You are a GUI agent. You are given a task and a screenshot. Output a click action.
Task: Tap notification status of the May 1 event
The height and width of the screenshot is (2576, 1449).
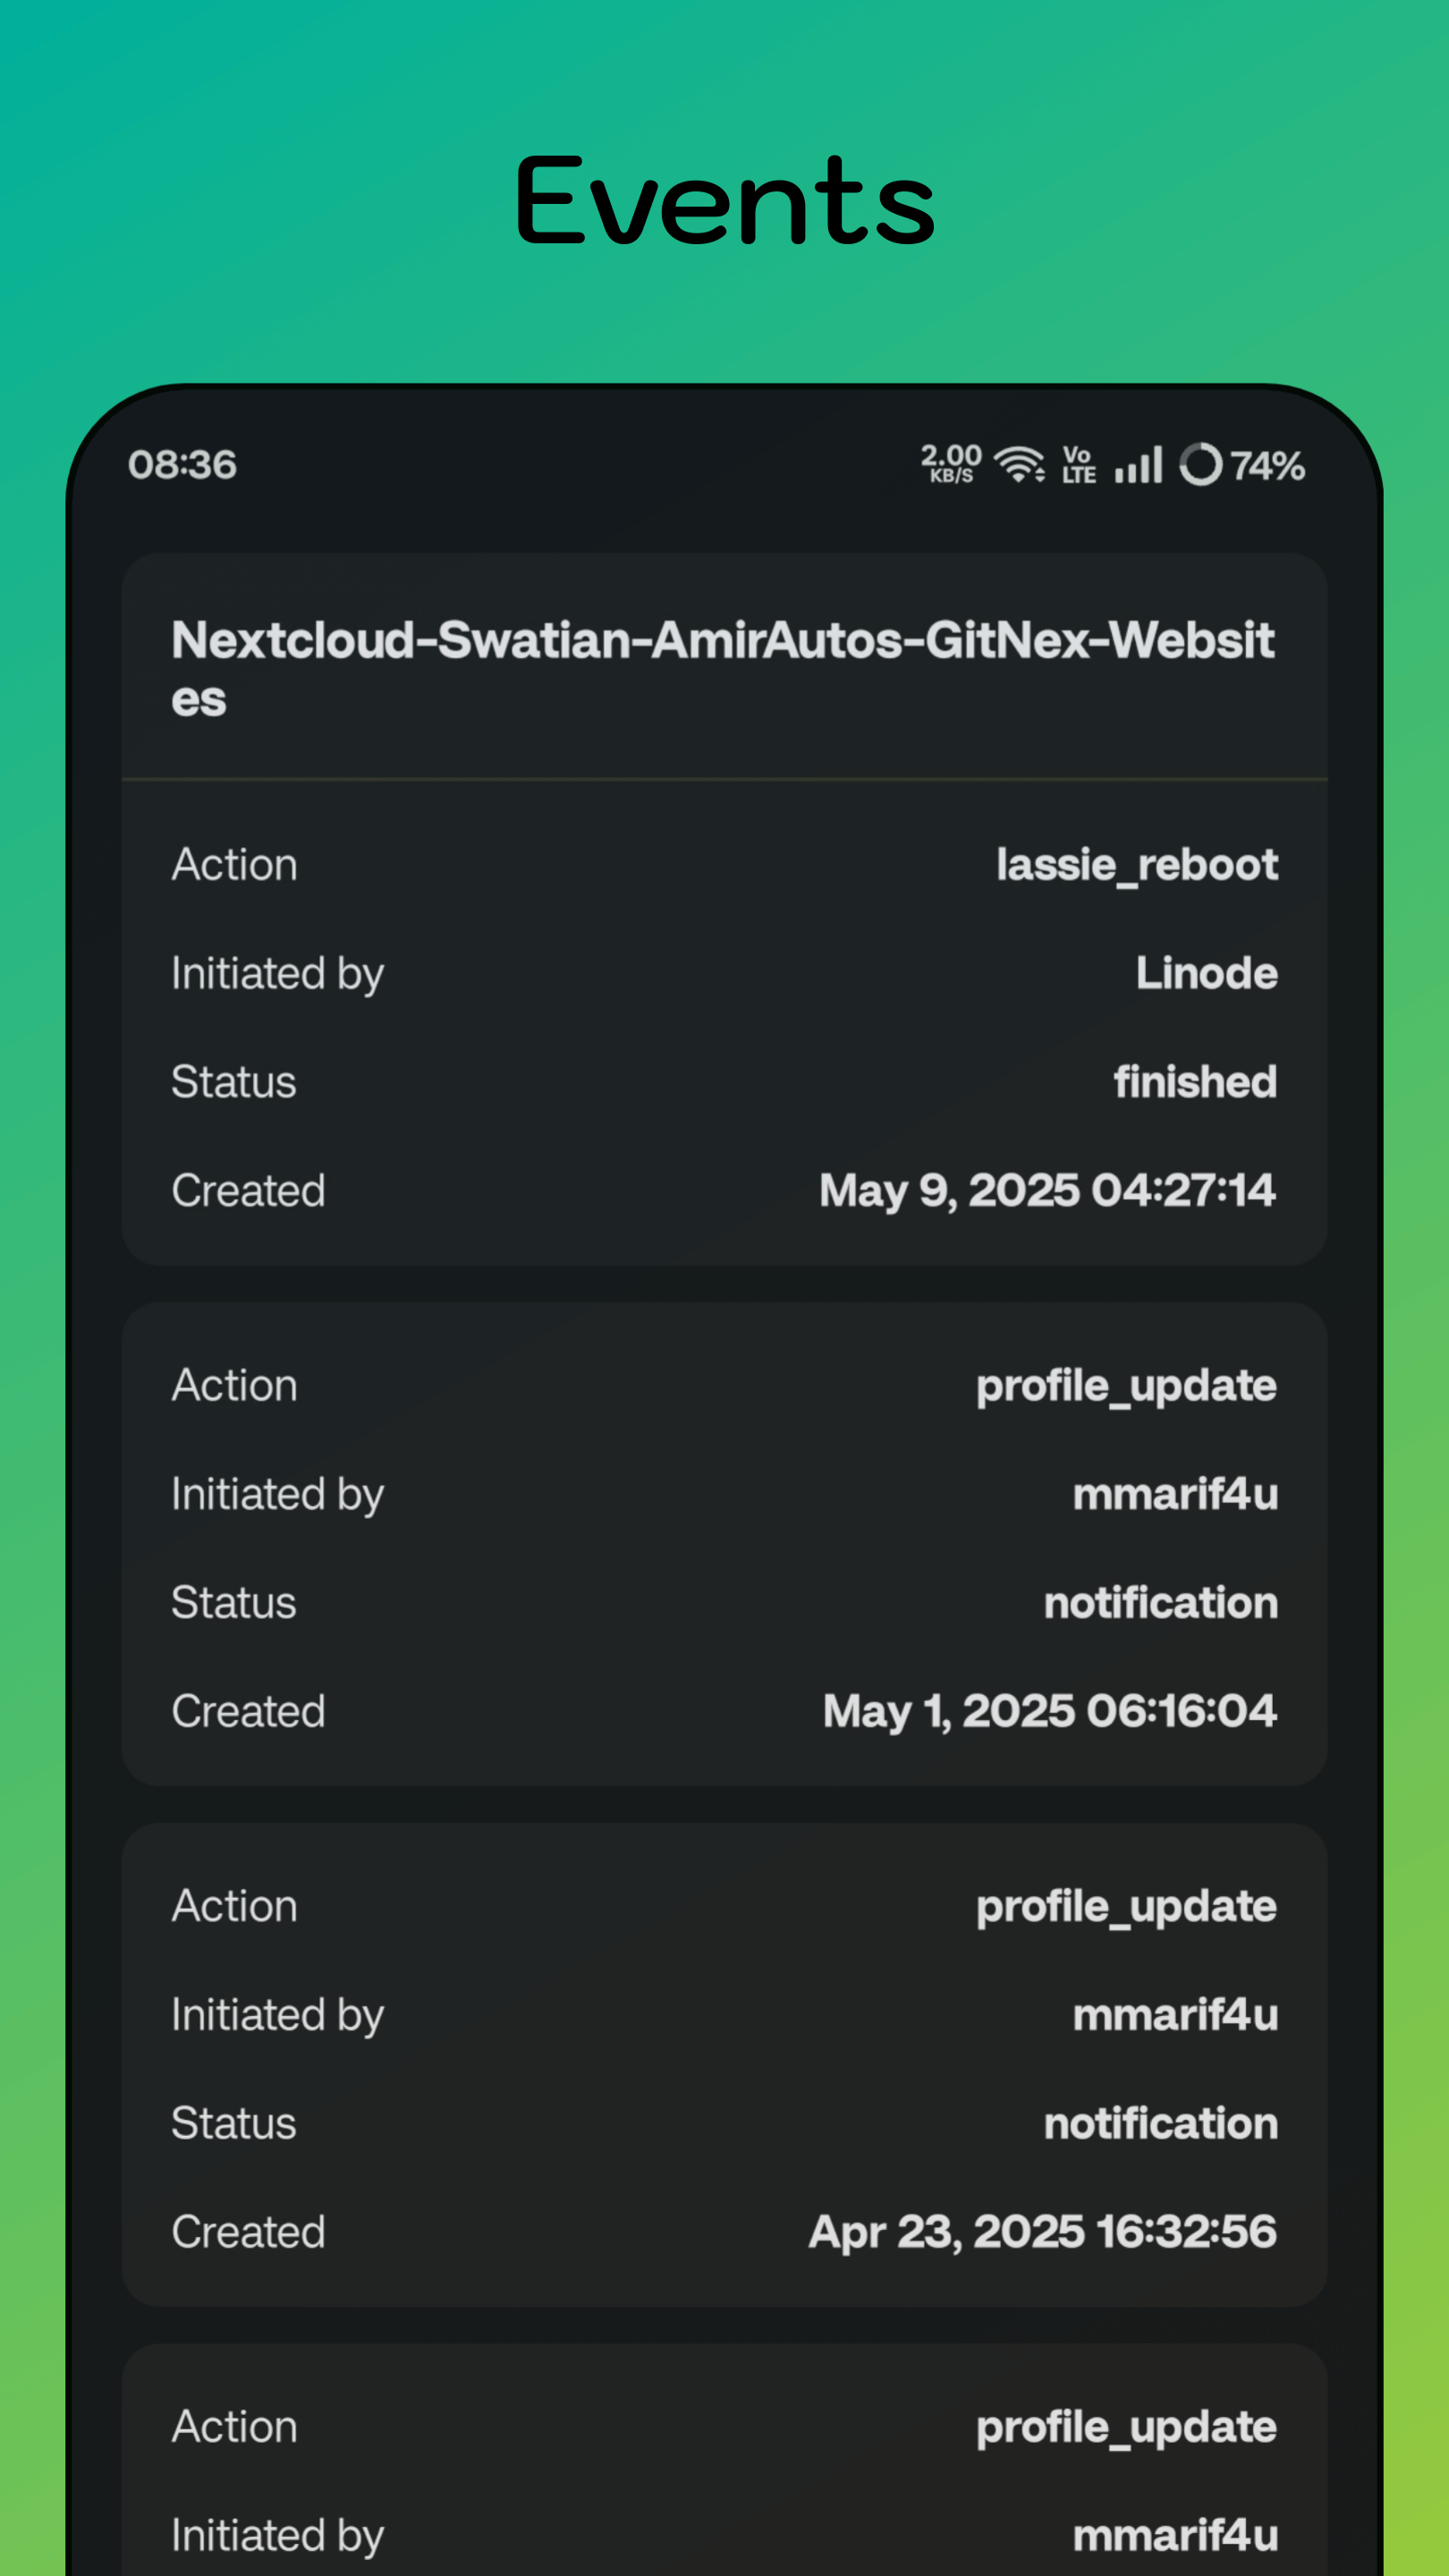point(1160,1603)
